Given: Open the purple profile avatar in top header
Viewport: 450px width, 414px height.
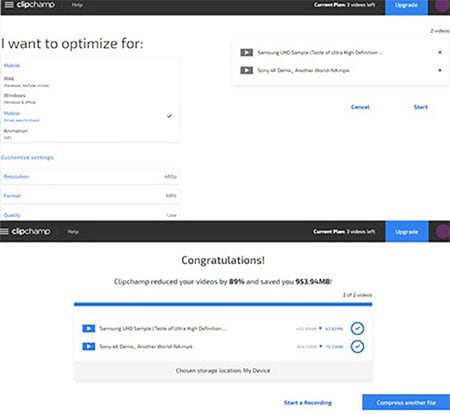Looking at the screenshot, I should 443,6.
